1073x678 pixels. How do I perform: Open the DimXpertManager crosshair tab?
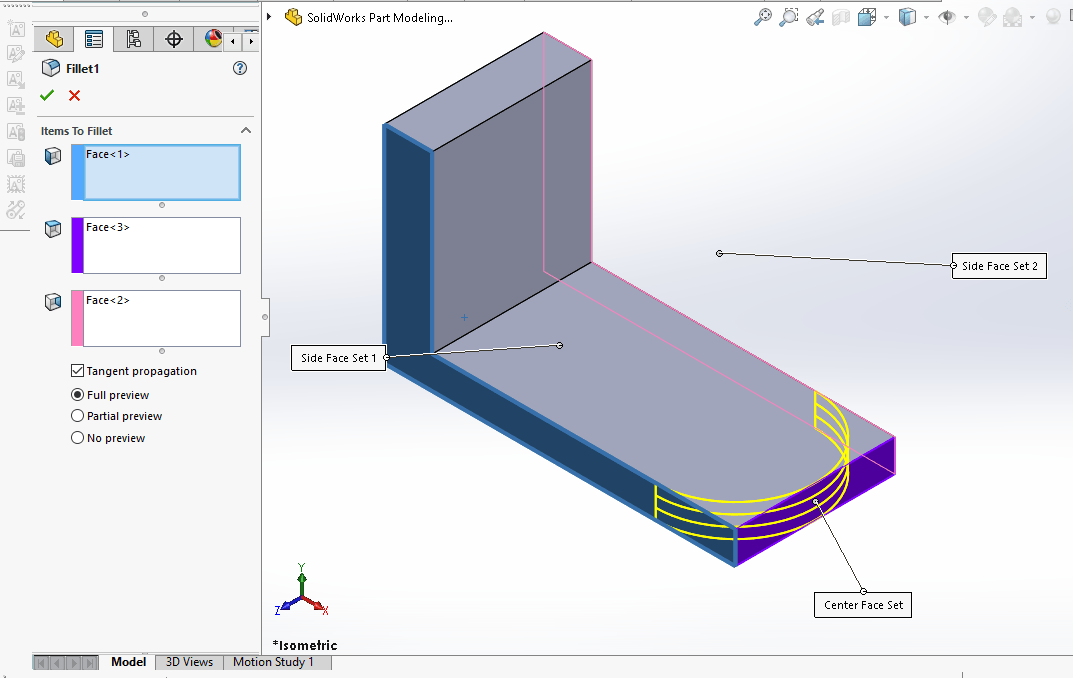tap(173, 39)
